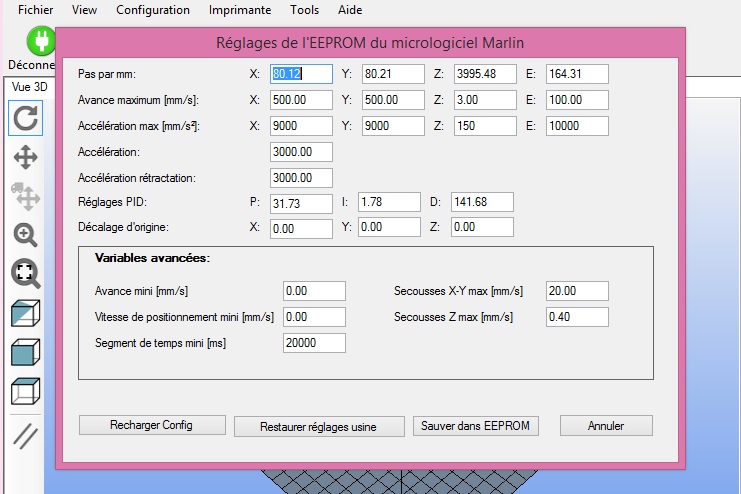Click the Accélération value field
This screenshot has width=741, height=494.
301,152
